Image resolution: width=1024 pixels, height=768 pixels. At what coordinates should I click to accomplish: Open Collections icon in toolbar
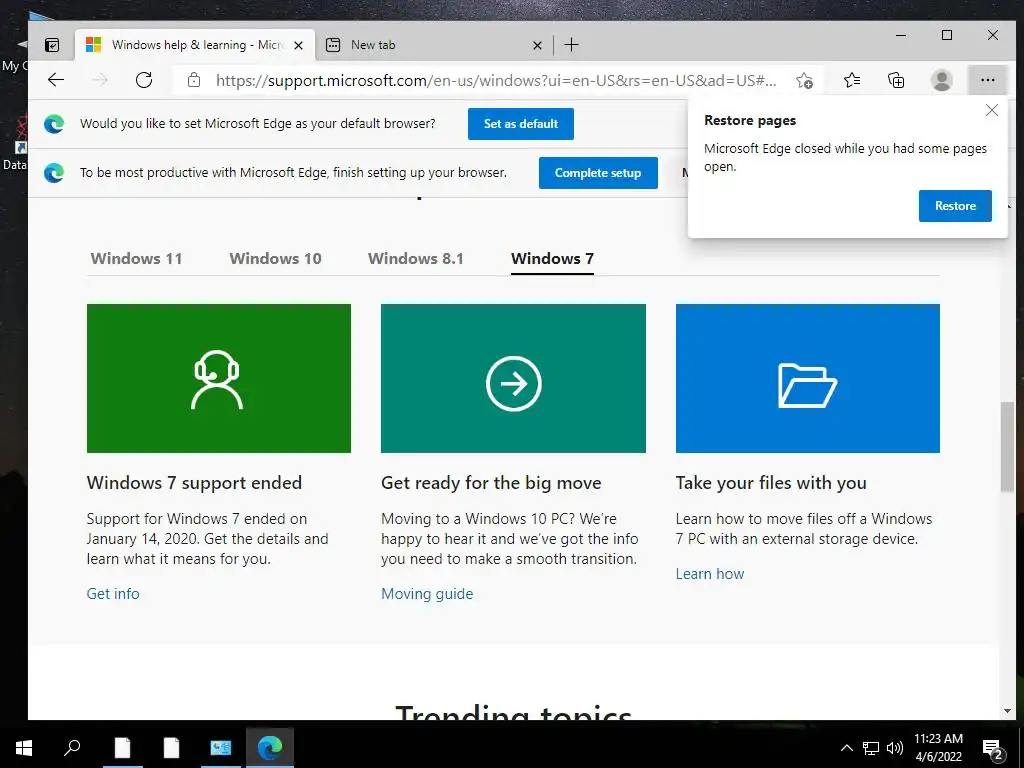click(896, 80)
